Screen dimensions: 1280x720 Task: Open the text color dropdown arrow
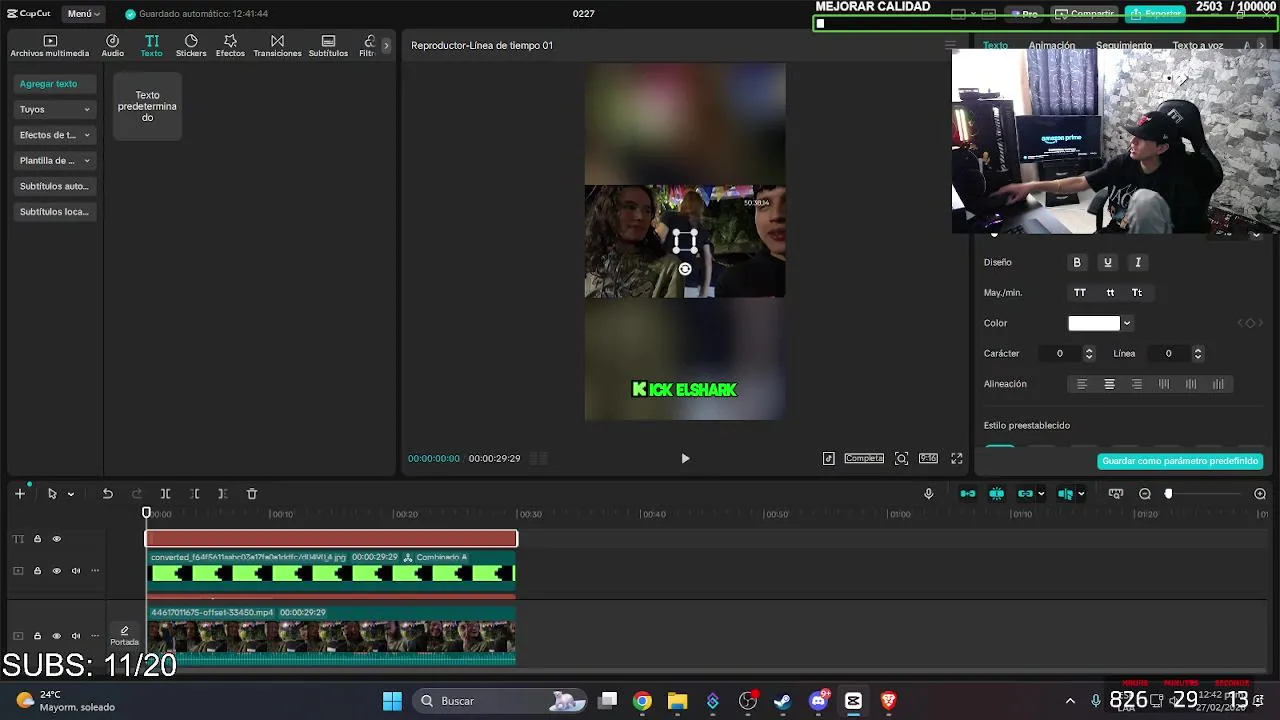pos(1127,323)
